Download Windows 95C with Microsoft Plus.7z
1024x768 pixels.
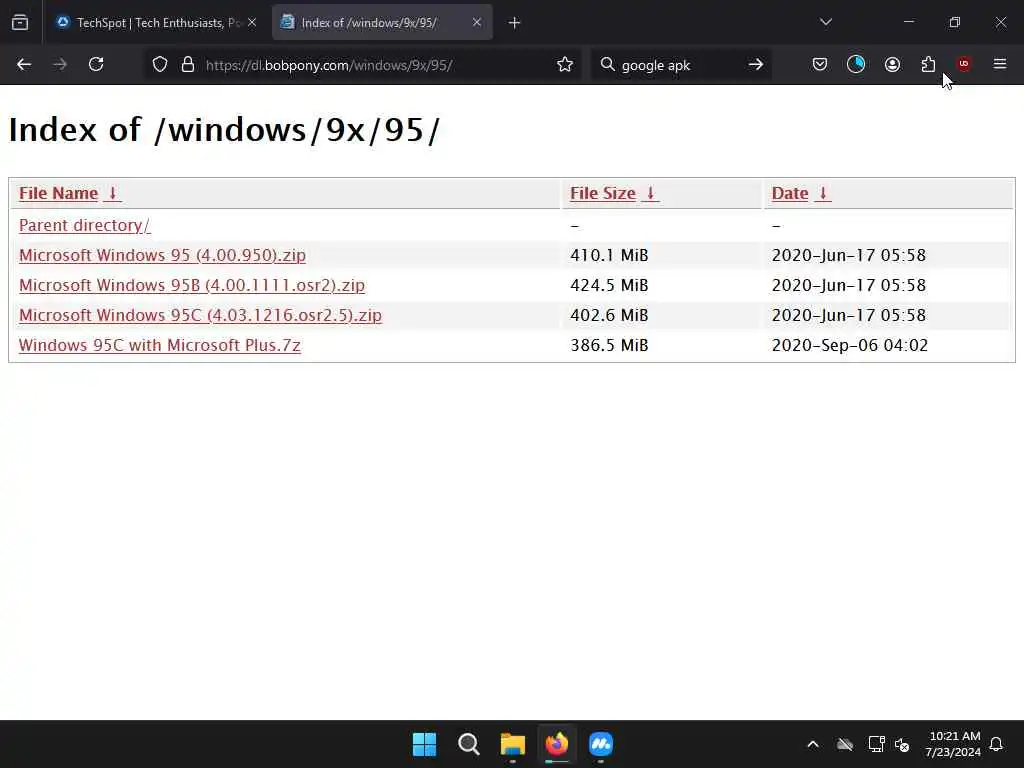click(x=159, y=345)
